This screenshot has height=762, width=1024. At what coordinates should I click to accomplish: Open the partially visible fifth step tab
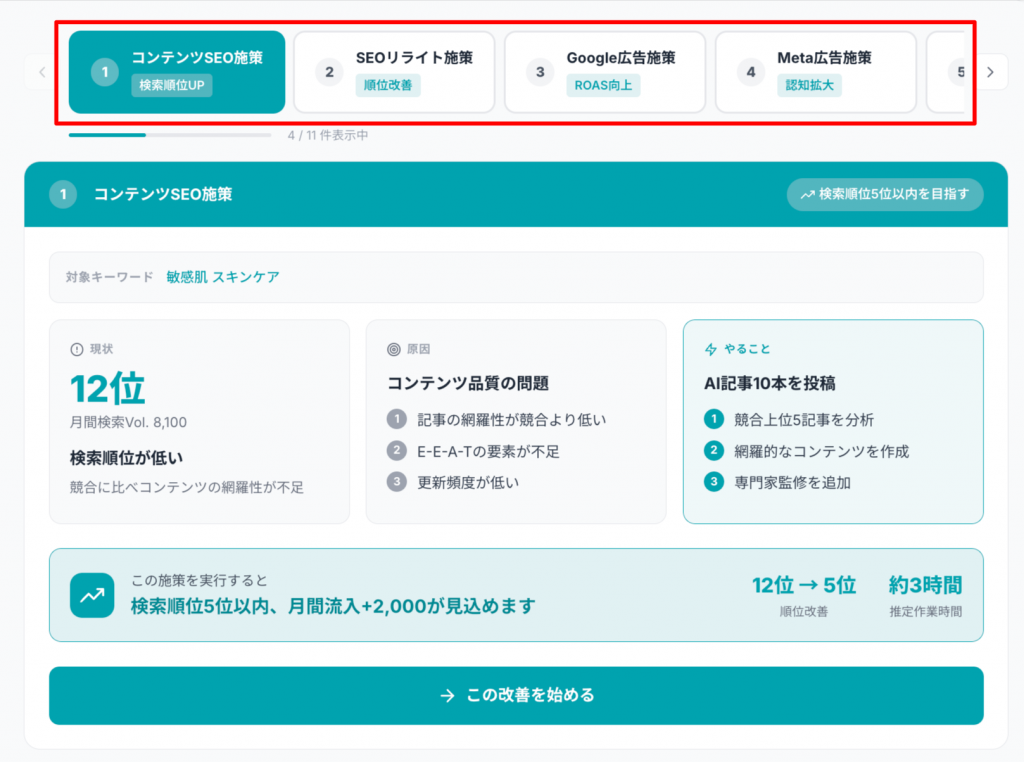[x=948, y=72]
